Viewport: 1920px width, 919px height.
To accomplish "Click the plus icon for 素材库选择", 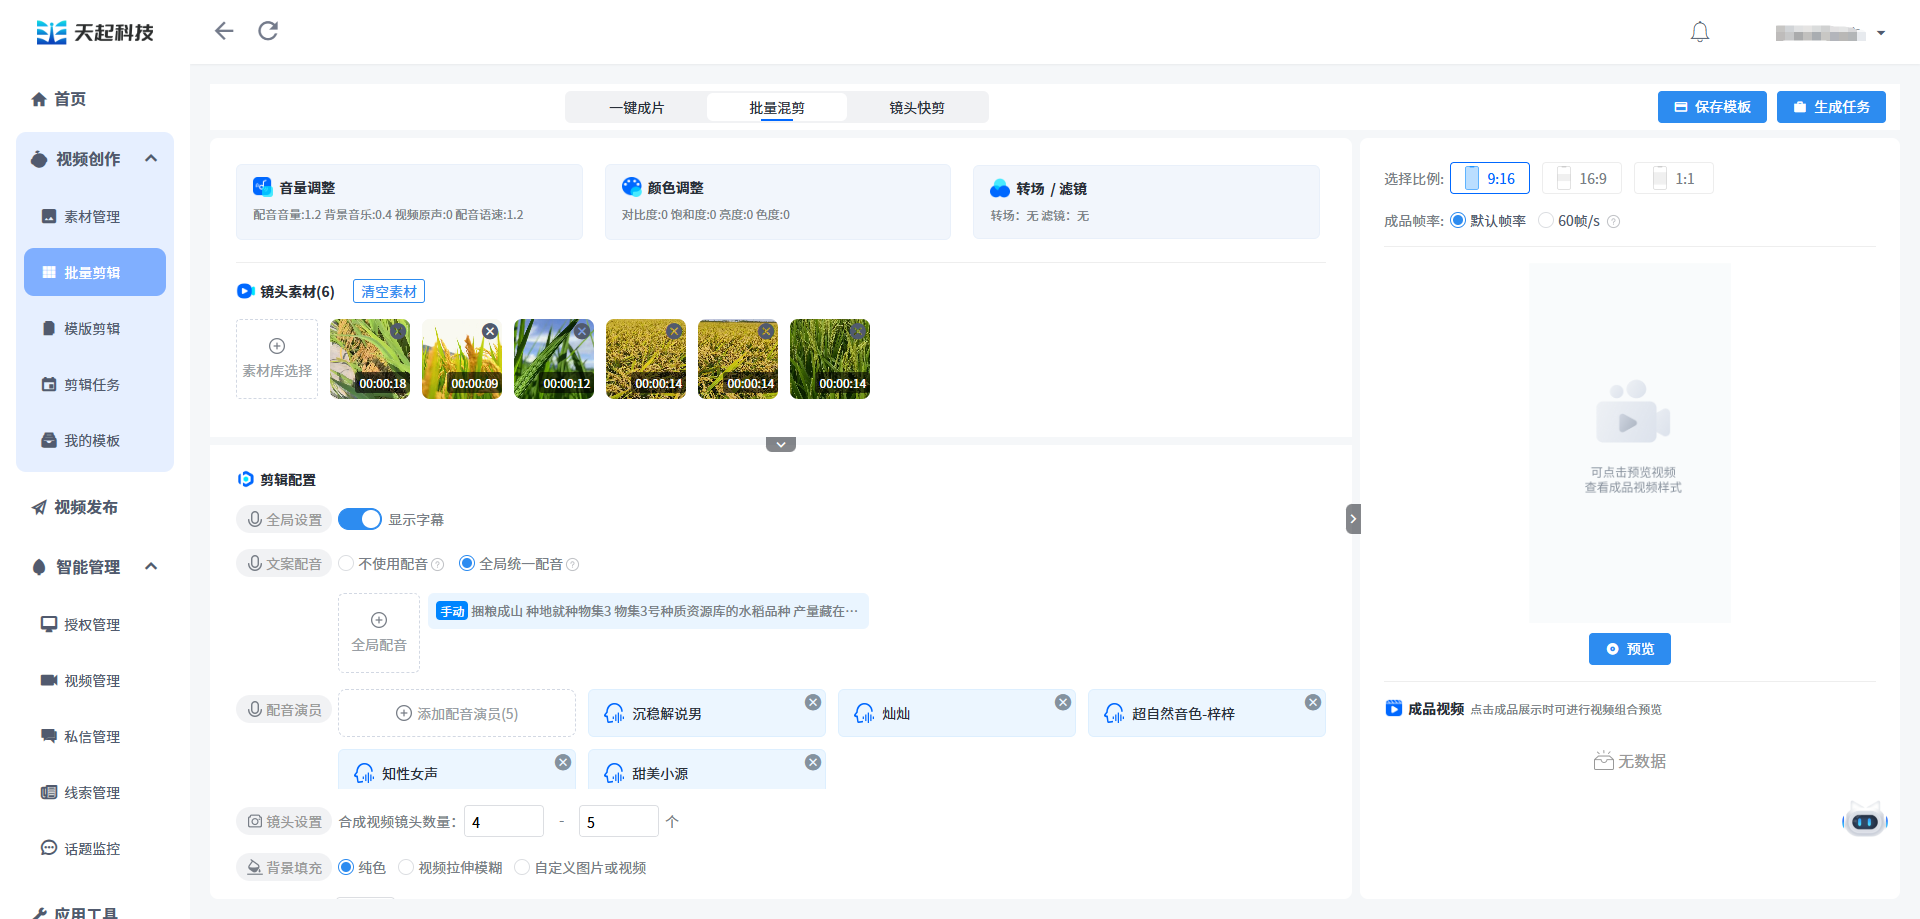I will click(x=277, y=346).
